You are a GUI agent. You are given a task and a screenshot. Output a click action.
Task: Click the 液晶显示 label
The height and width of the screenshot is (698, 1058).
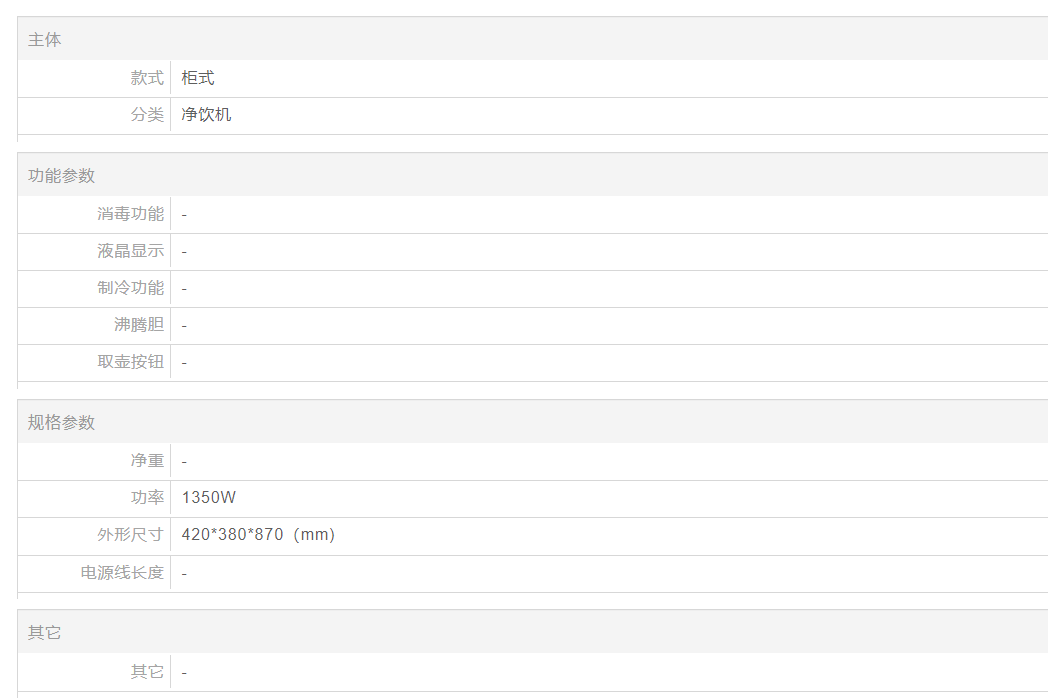click(131, 251)
